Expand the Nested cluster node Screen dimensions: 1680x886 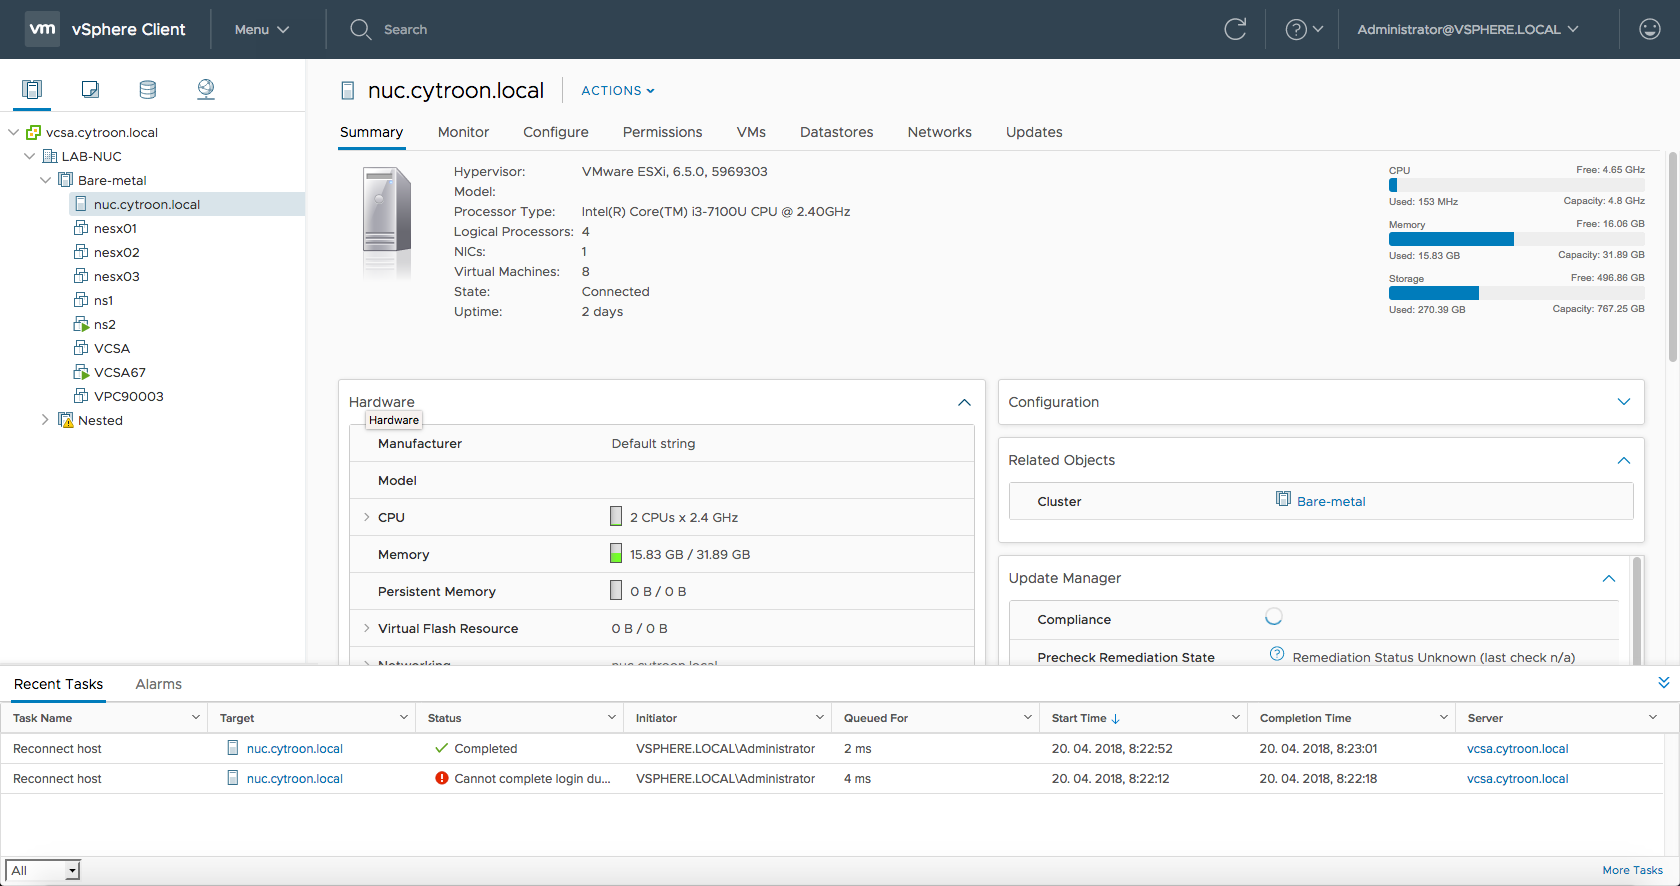[x=45, y=420]
